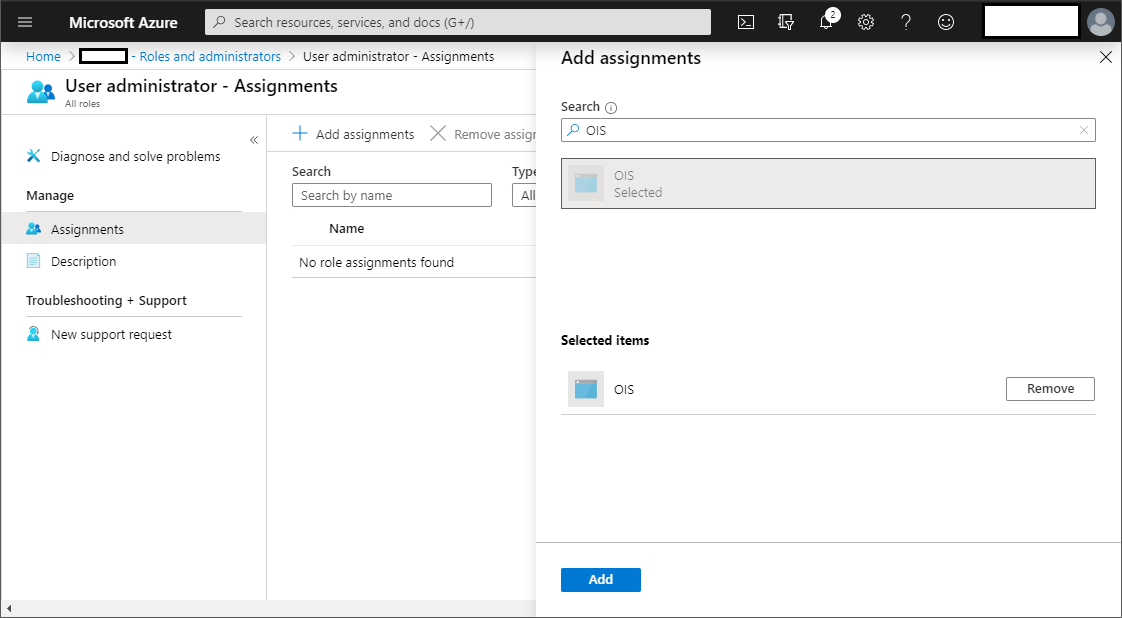
Task: Open Diagnose and solve problems
Action: tap(135, 156)
